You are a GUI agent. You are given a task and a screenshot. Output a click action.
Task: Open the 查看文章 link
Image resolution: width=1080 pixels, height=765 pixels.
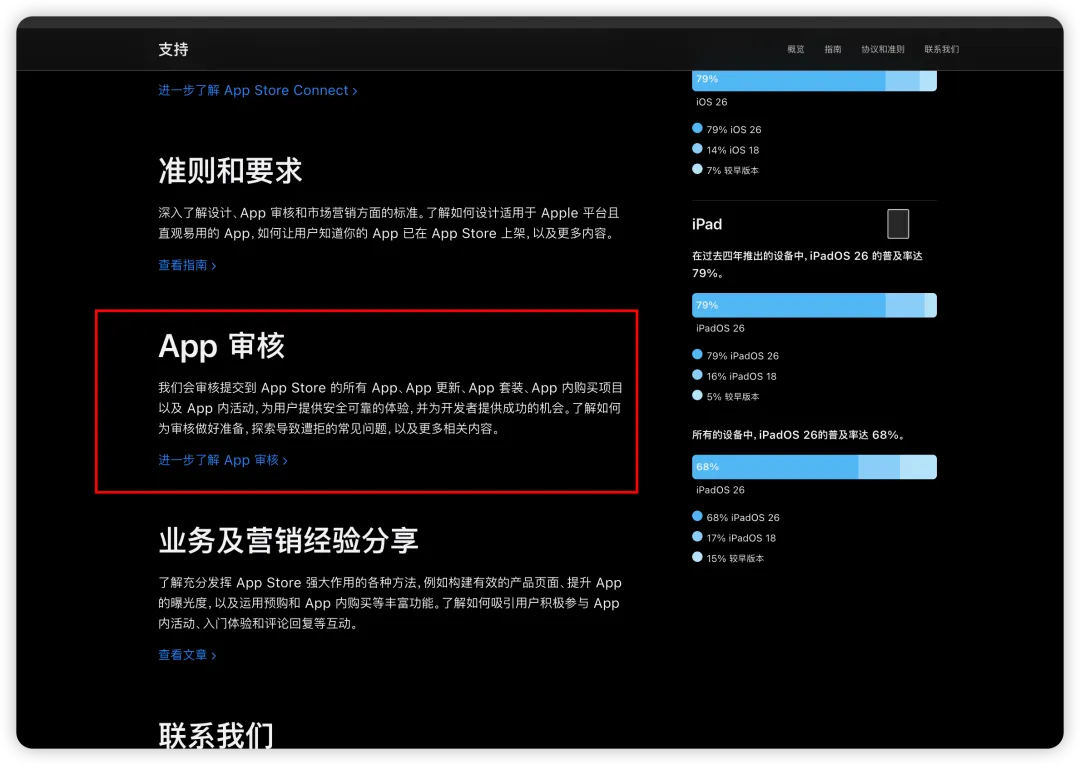coord(187,655)
